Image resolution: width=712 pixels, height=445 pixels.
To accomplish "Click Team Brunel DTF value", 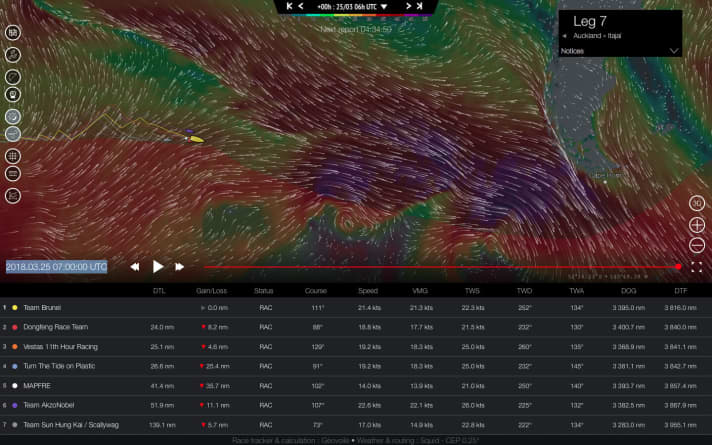I will click(x=680, y=307).
